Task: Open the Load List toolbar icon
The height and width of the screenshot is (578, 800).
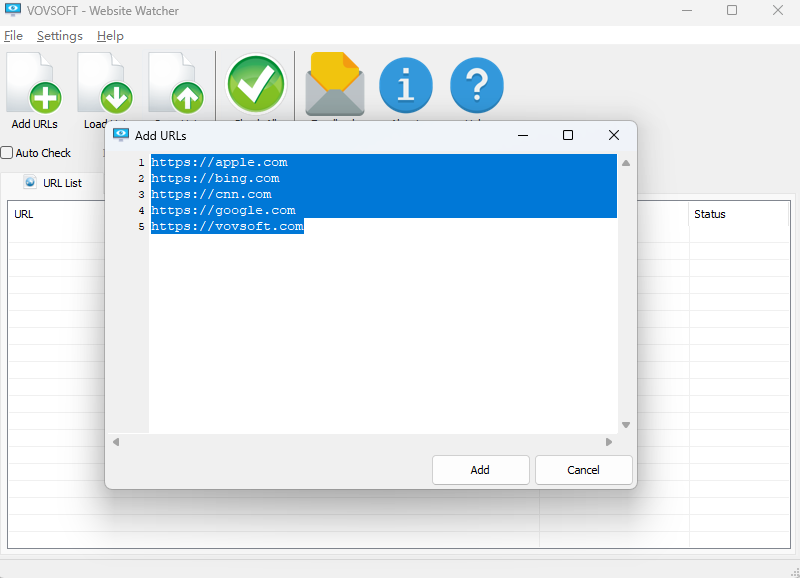Action: tap(105, 83)
